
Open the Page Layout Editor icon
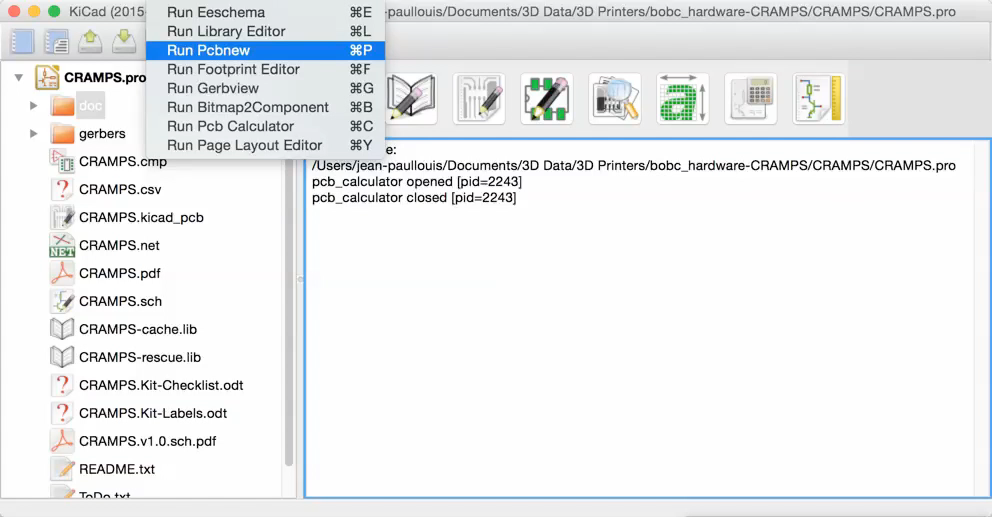(x=819, y=98)
